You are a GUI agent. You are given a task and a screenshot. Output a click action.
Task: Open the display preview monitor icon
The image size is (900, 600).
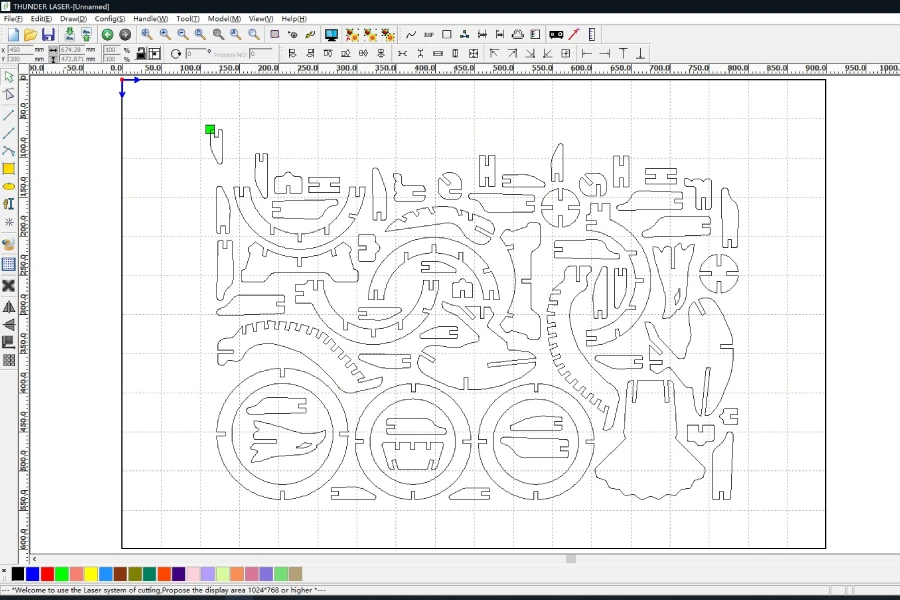[x=331, y=34]
